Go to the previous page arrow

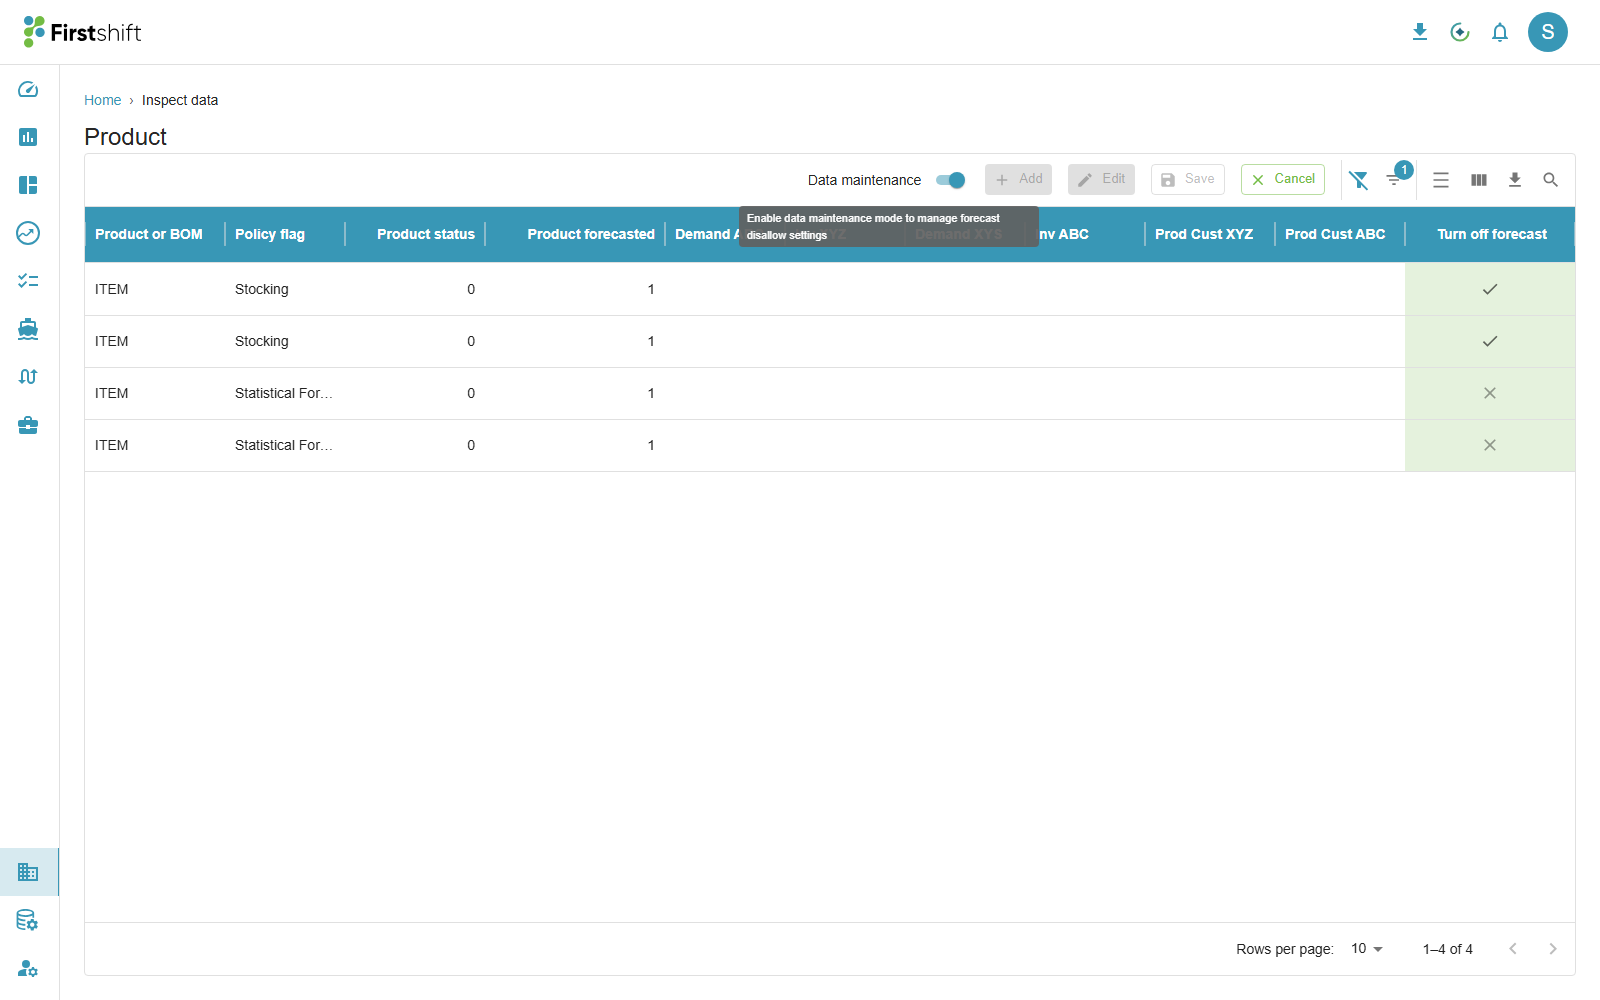[x=1513, y=949]
